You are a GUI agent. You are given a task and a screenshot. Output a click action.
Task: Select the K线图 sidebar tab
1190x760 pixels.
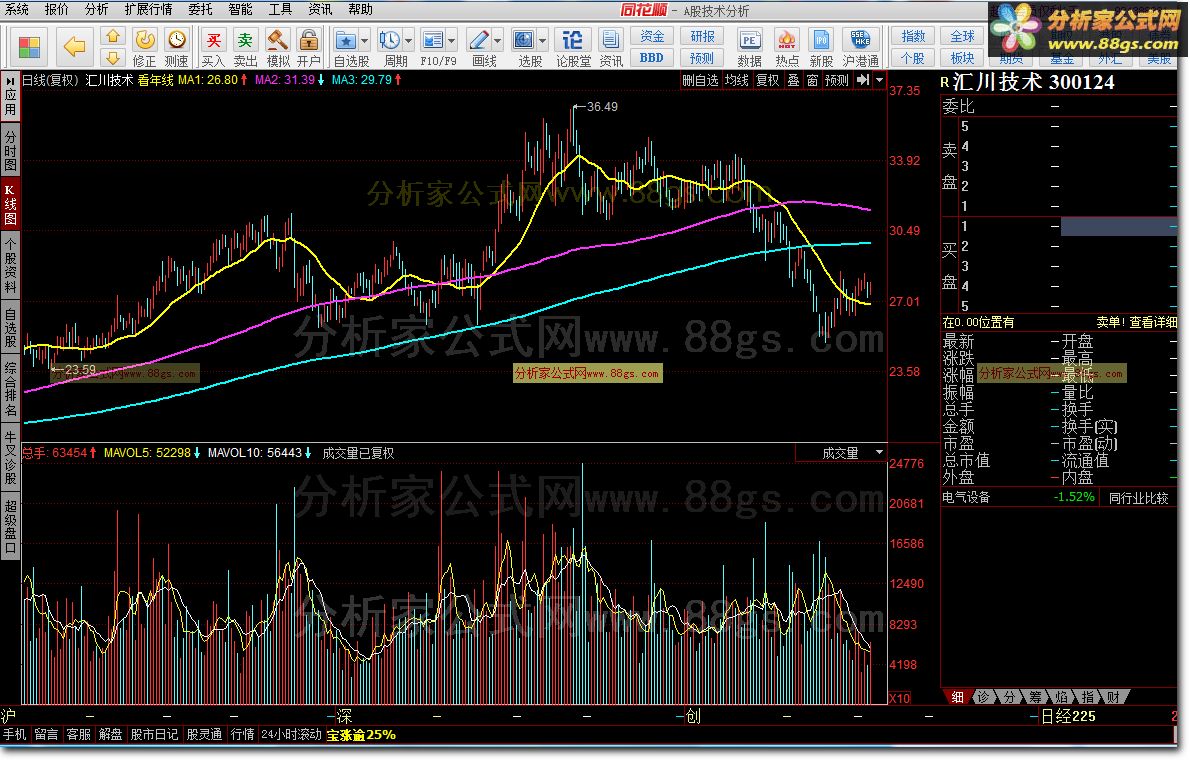pyautogui.click(x=11, y=204)
